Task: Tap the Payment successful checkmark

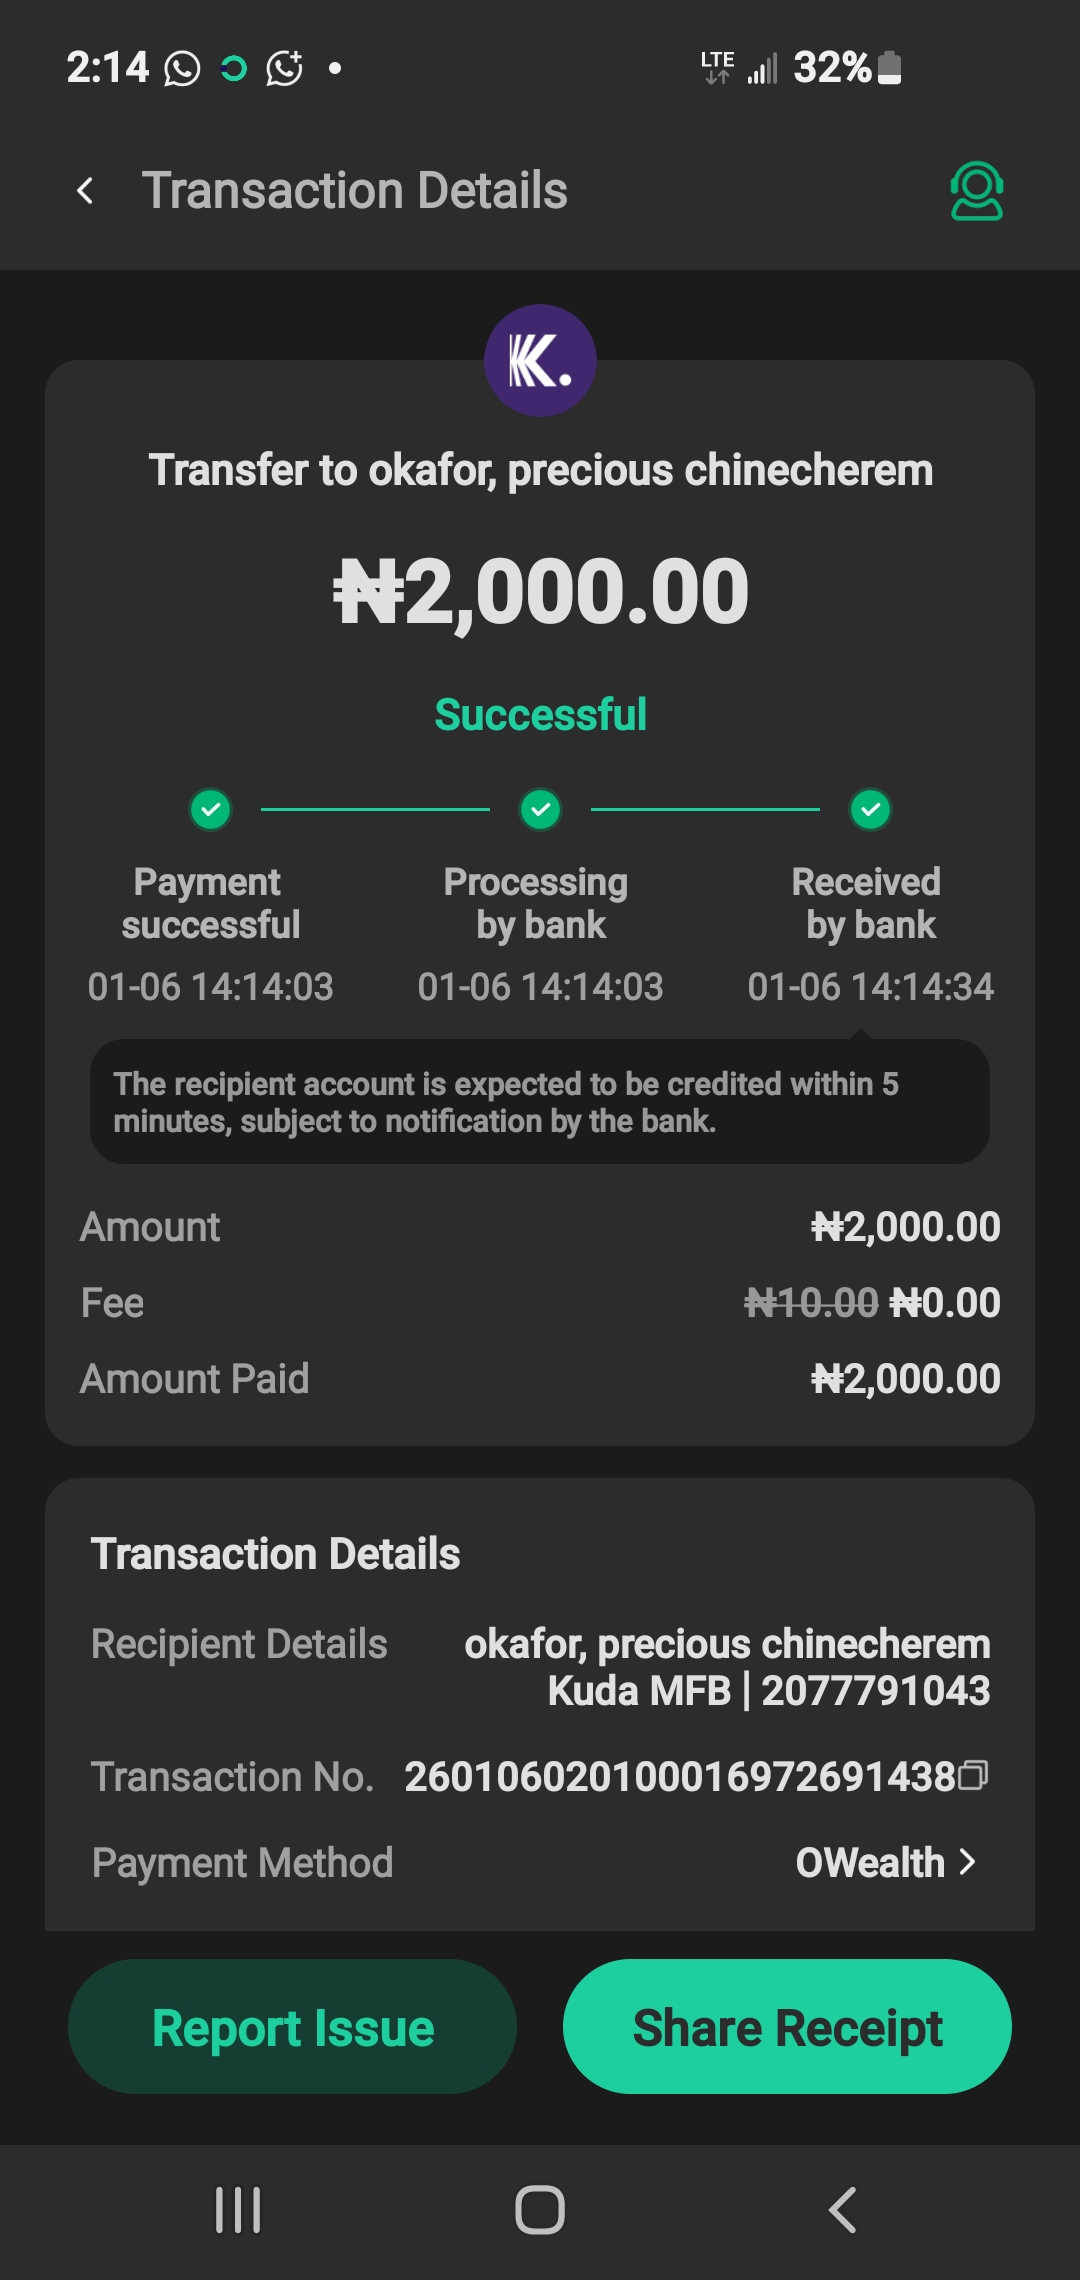Action: click(211, 809)
